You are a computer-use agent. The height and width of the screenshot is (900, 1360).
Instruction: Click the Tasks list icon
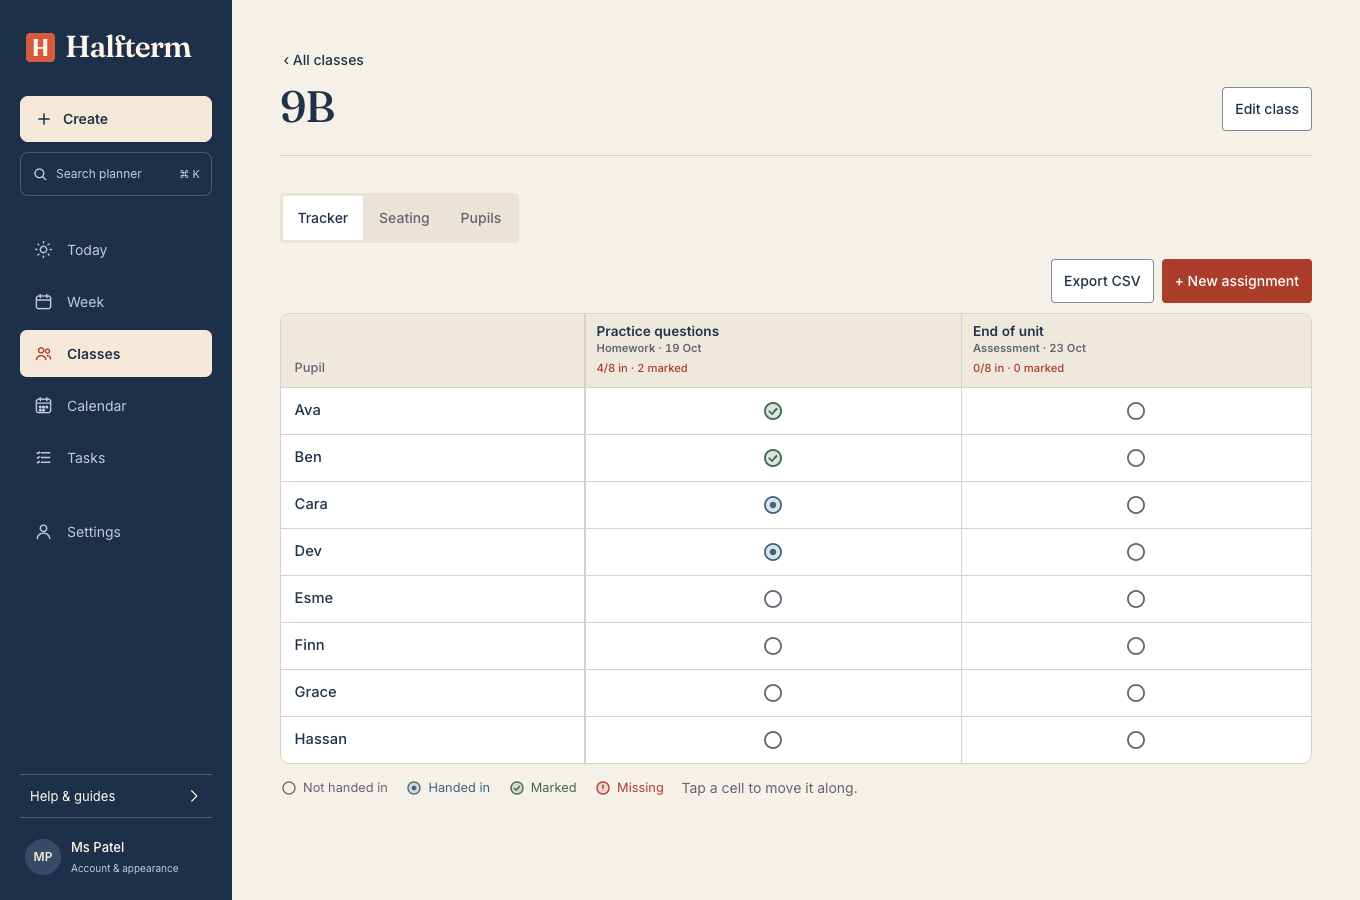coord(44,458)
